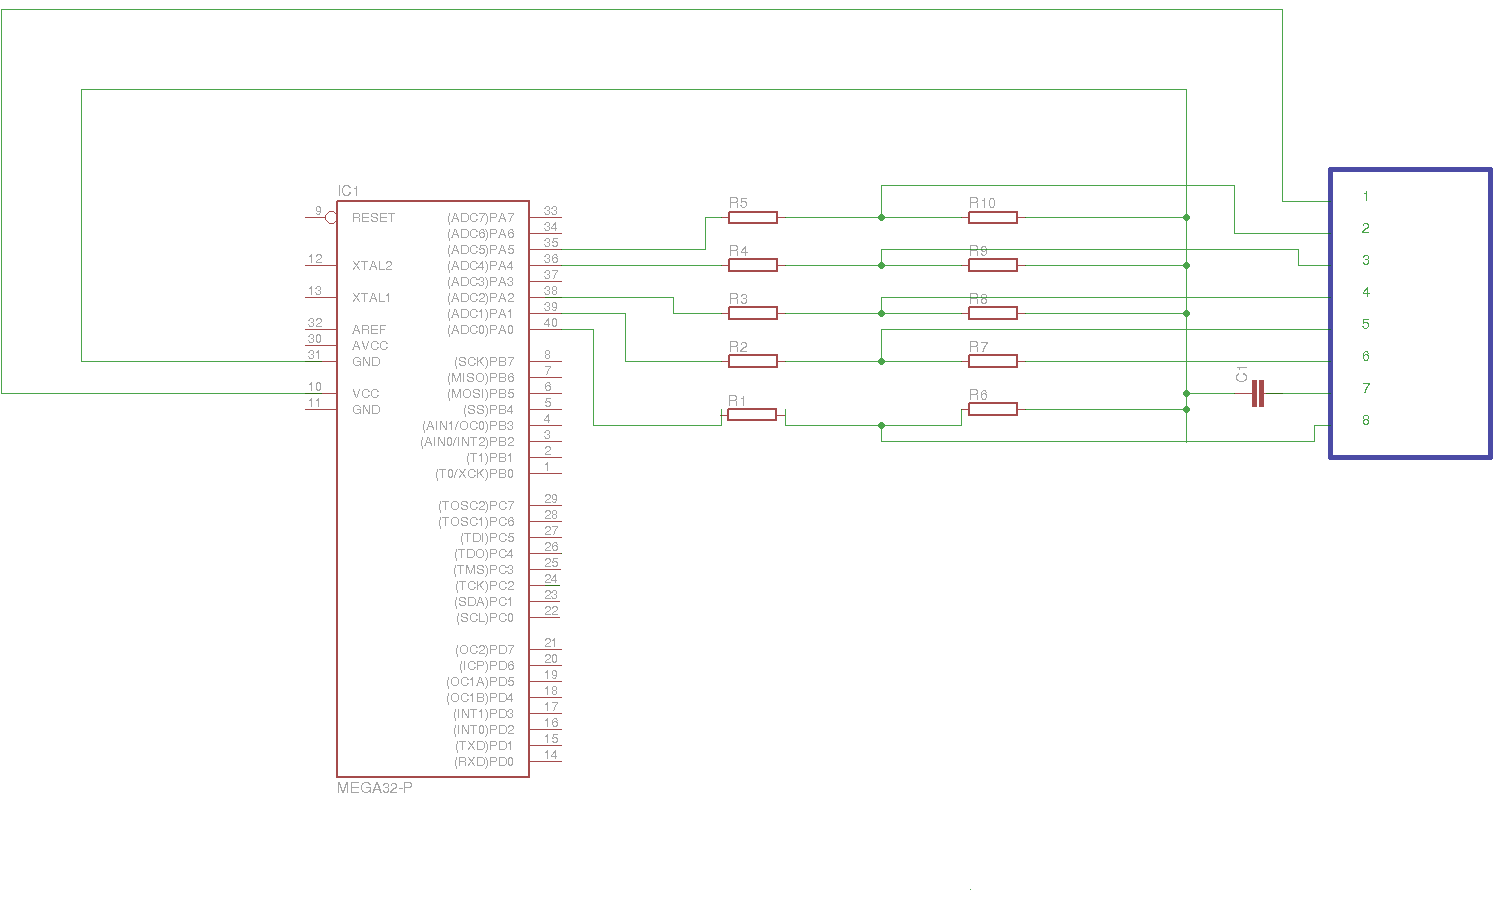Click the (MISO)PB6 pin label
The image size is (1494, 919).
point(481,378)
